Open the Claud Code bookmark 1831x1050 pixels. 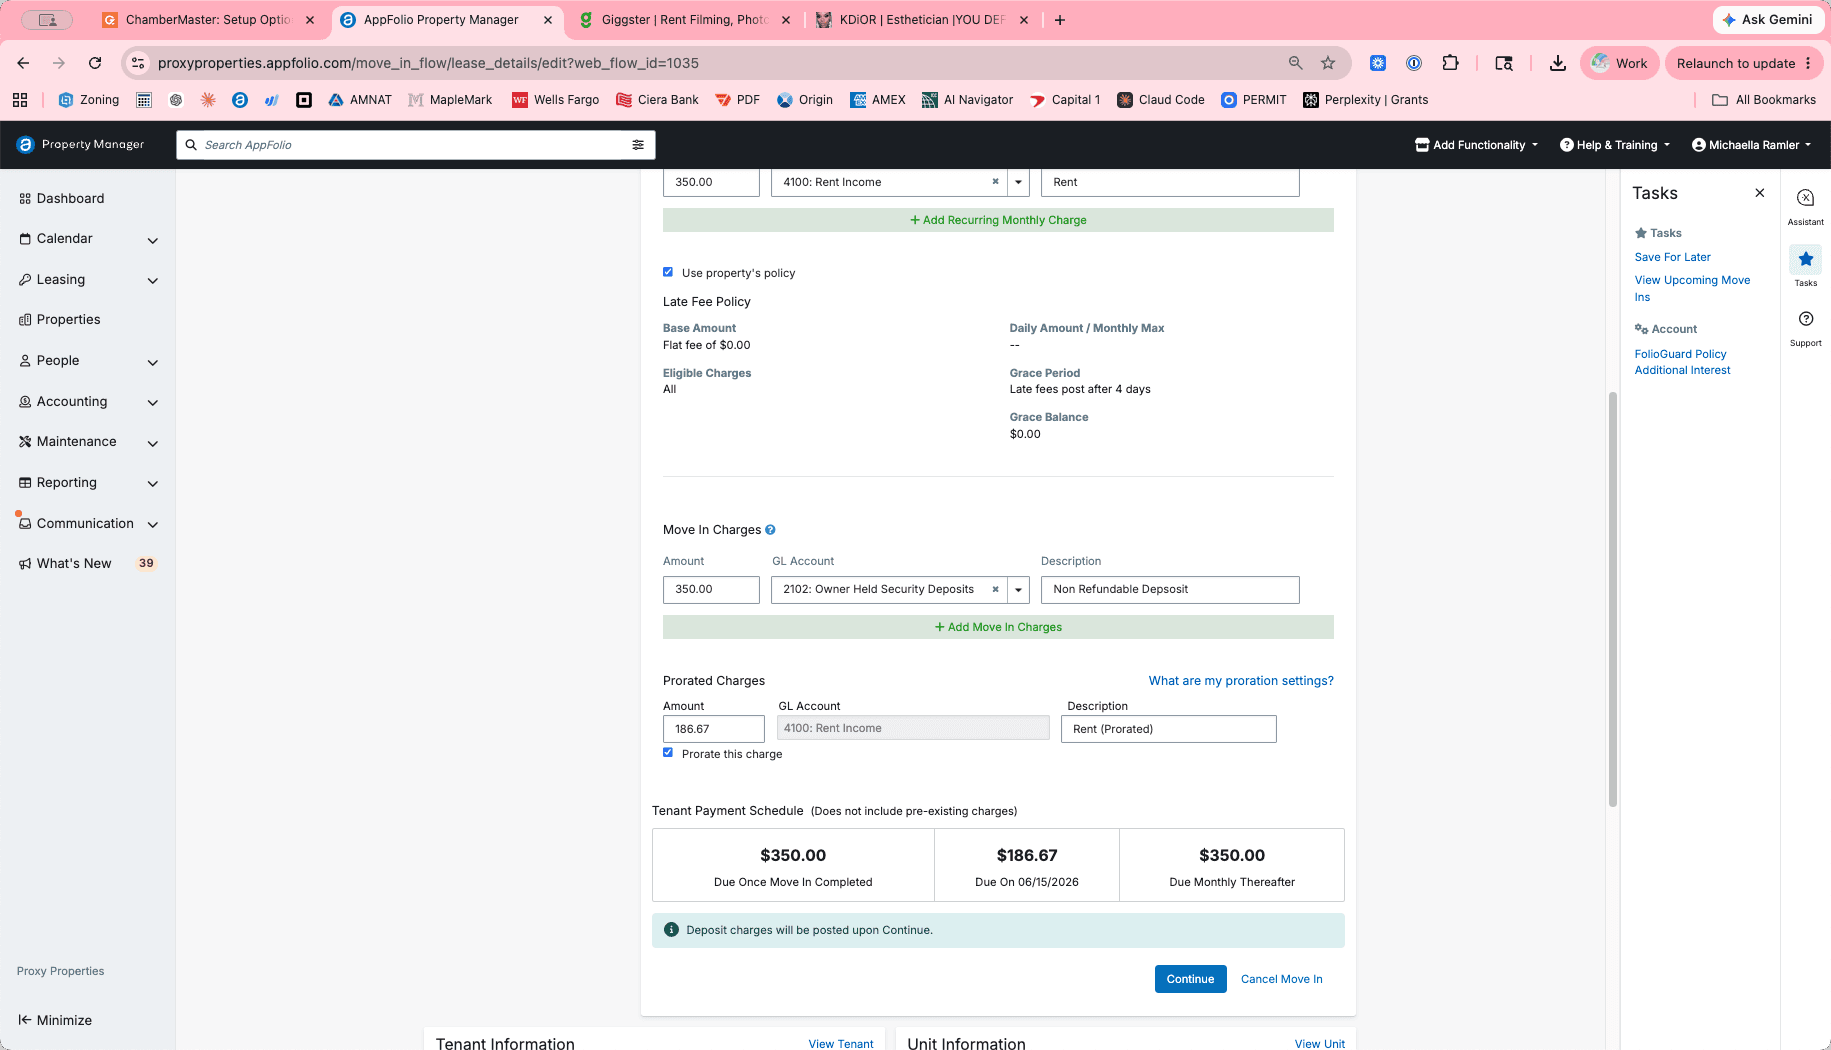click(1161, 100)
